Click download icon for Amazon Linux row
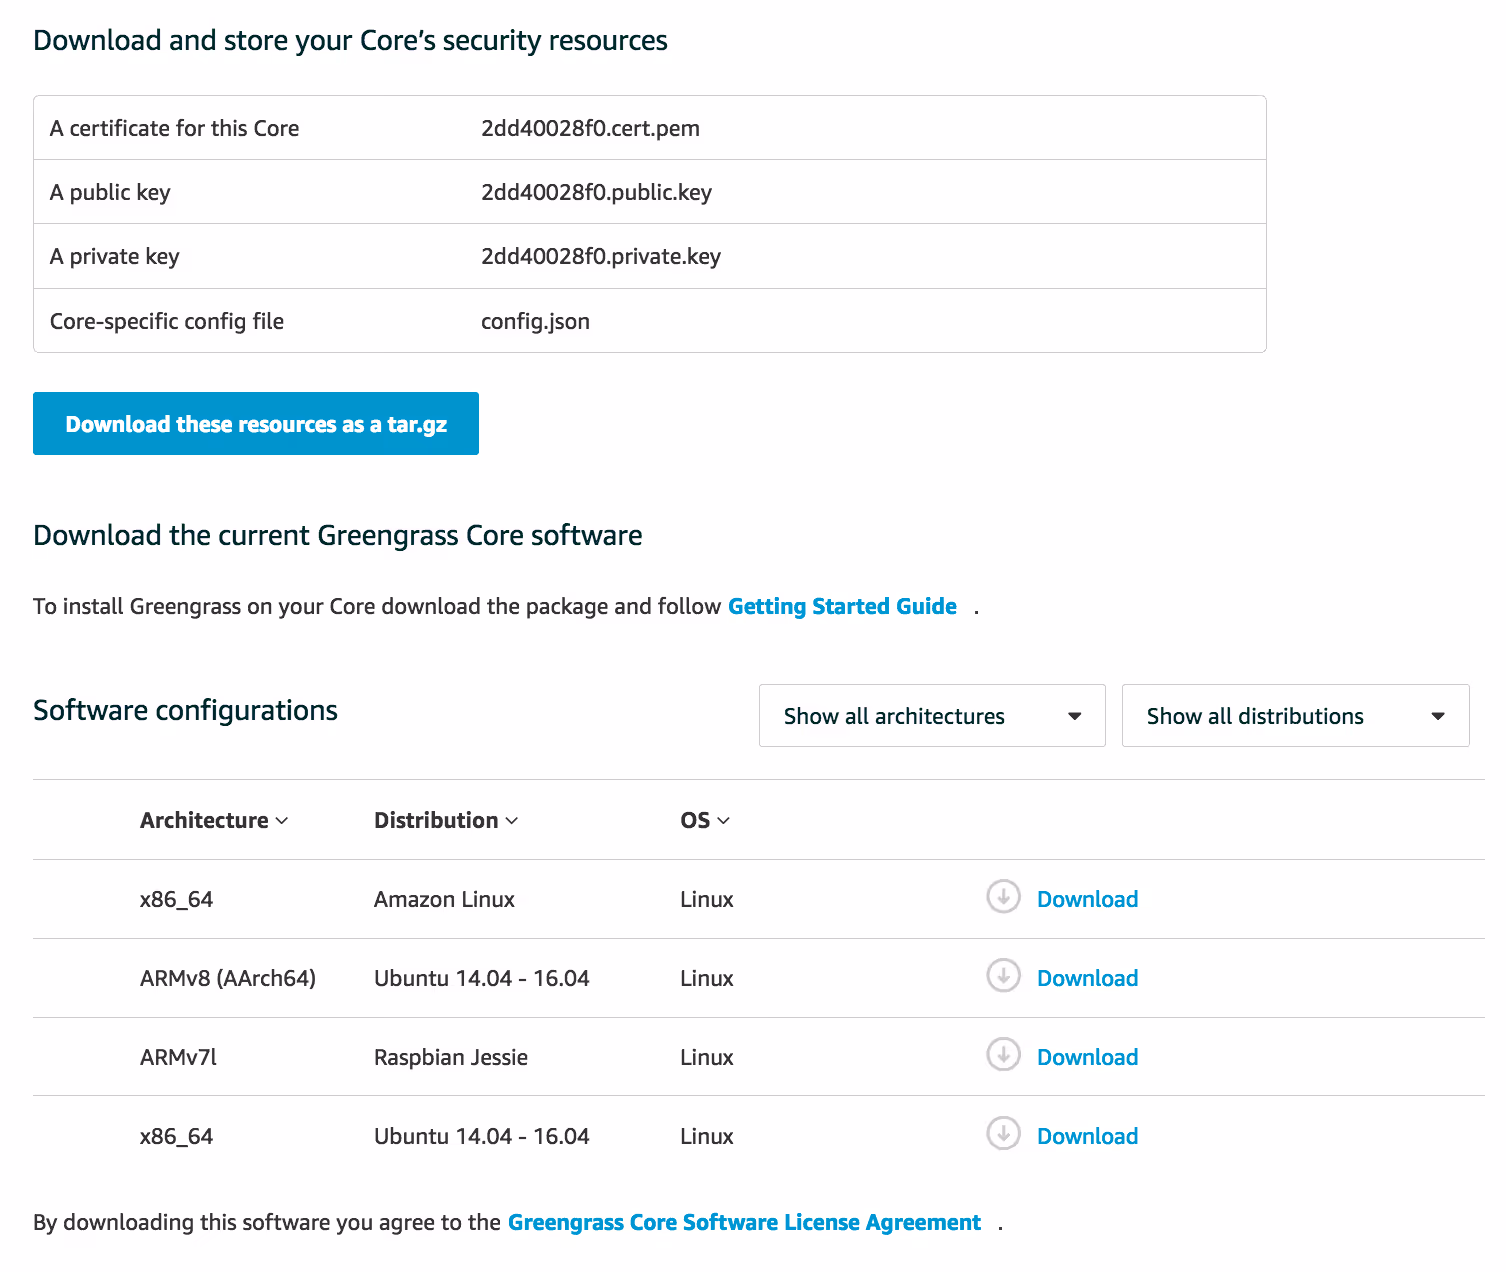 (x=1003, y=897)
